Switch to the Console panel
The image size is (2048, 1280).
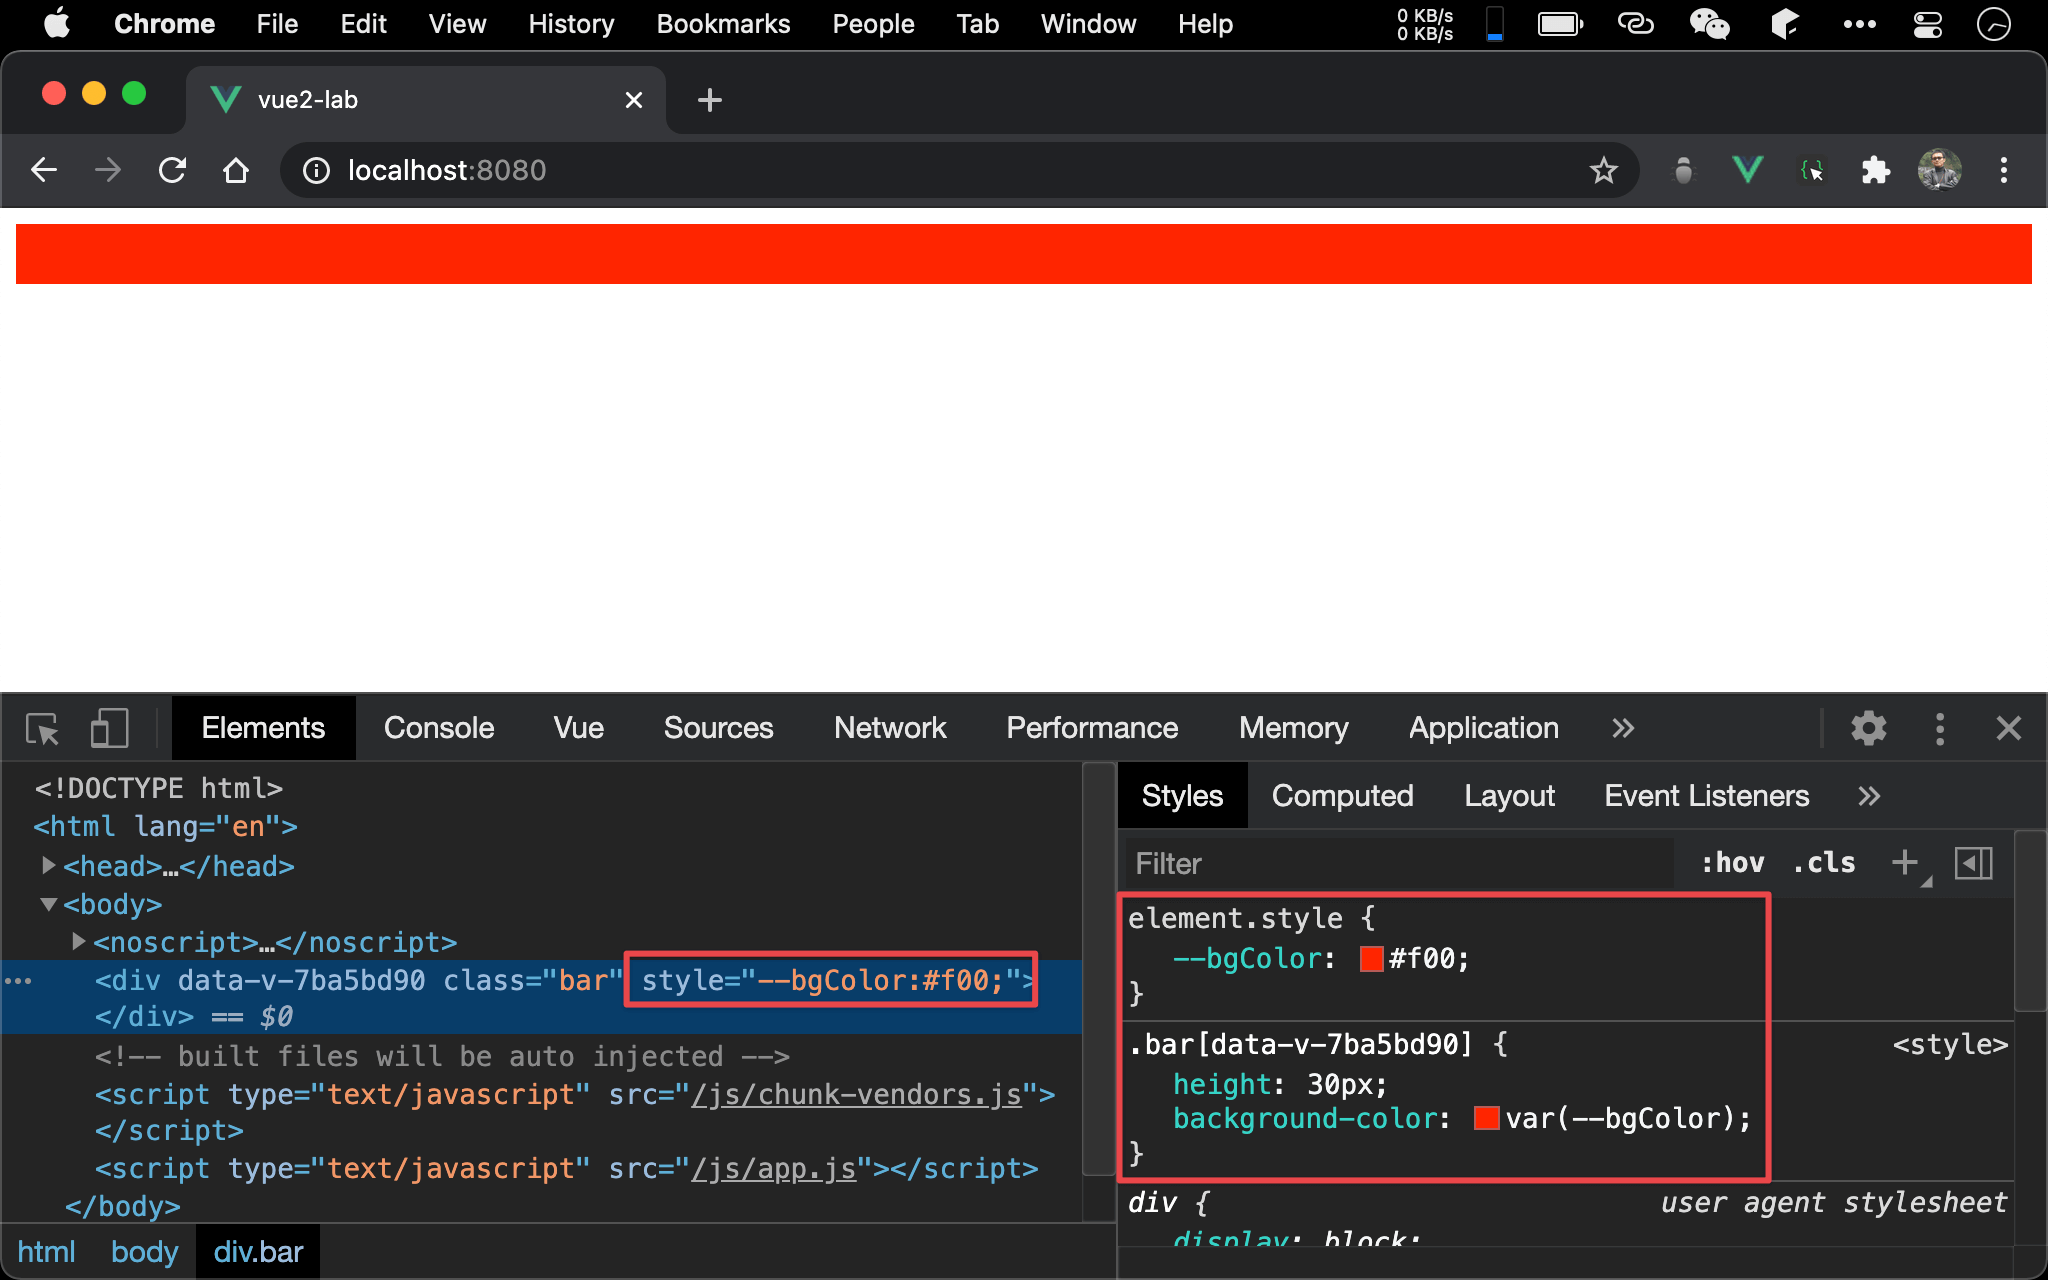pyautogui.click(x=439, y=728)
